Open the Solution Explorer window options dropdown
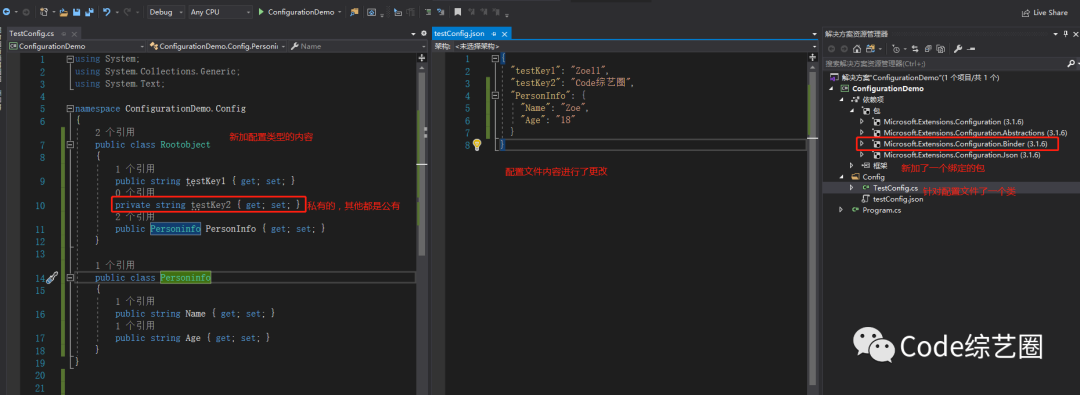This screenshot has height=395, width=1080. pyautogui.click(x=1056, y=33)
